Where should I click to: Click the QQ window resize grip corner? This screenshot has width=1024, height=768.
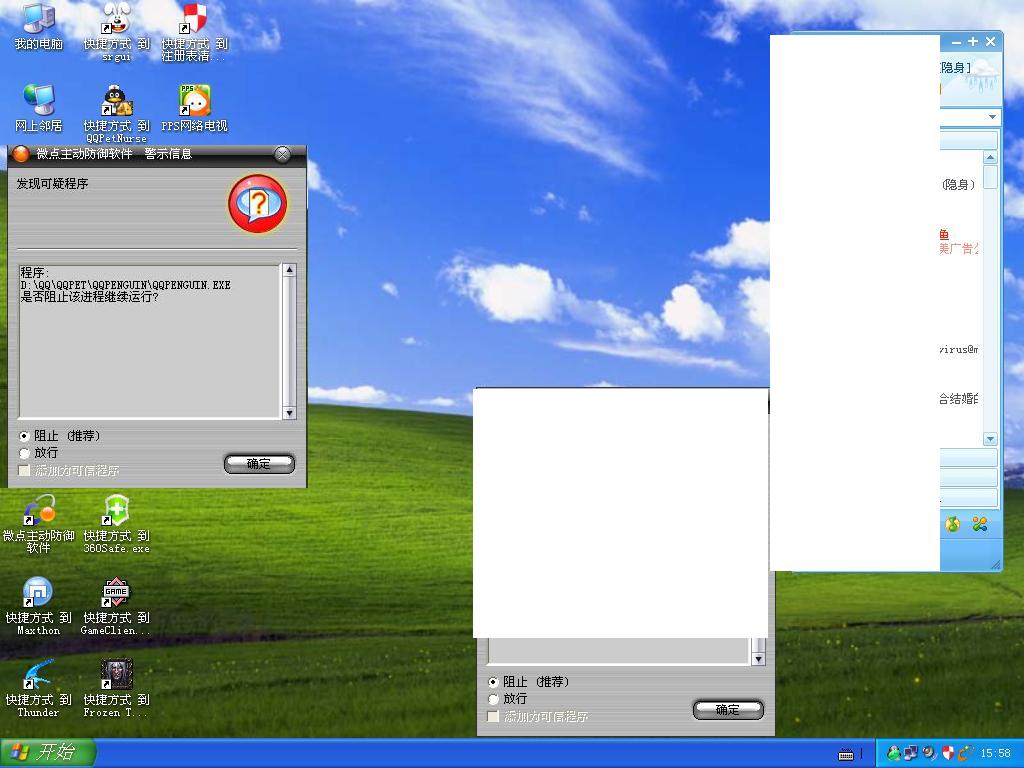tap(995, 564)
